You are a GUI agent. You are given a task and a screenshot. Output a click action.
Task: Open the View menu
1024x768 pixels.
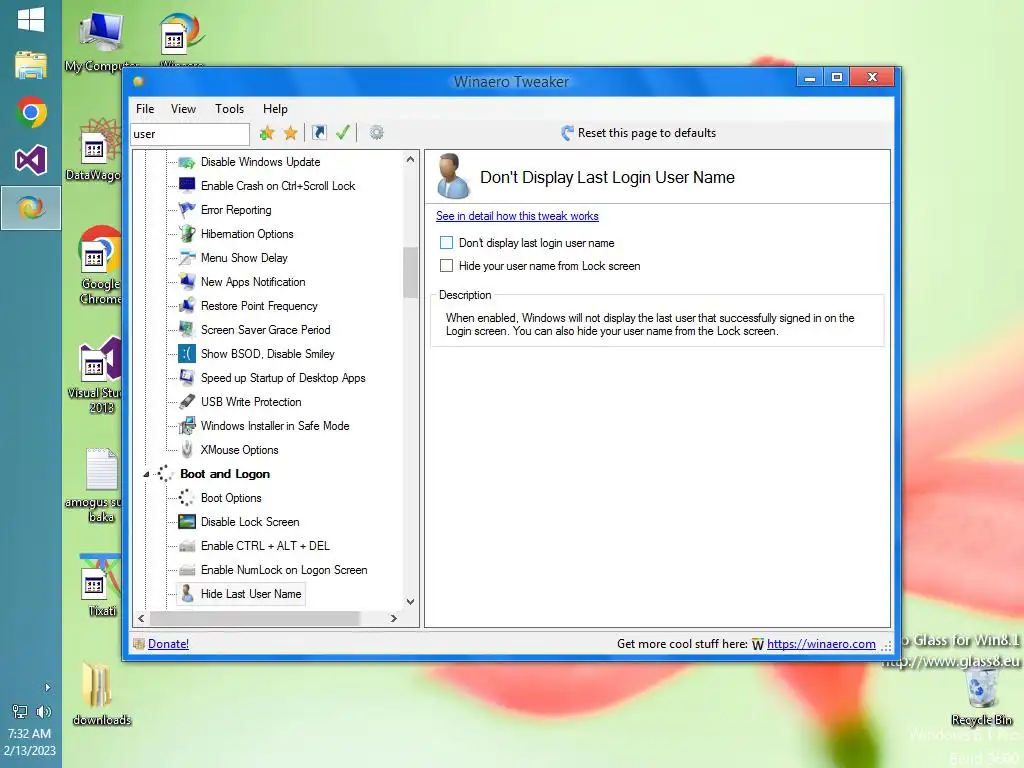pyautogui.click(x=184, y=109)
